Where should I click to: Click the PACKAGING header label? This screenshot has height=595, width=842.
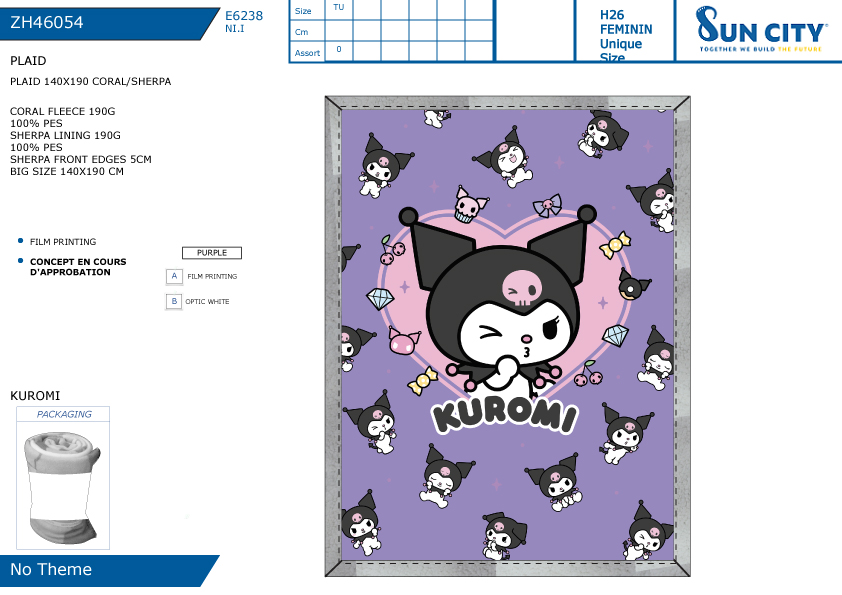pyautogui.click(x=64, y=414)
